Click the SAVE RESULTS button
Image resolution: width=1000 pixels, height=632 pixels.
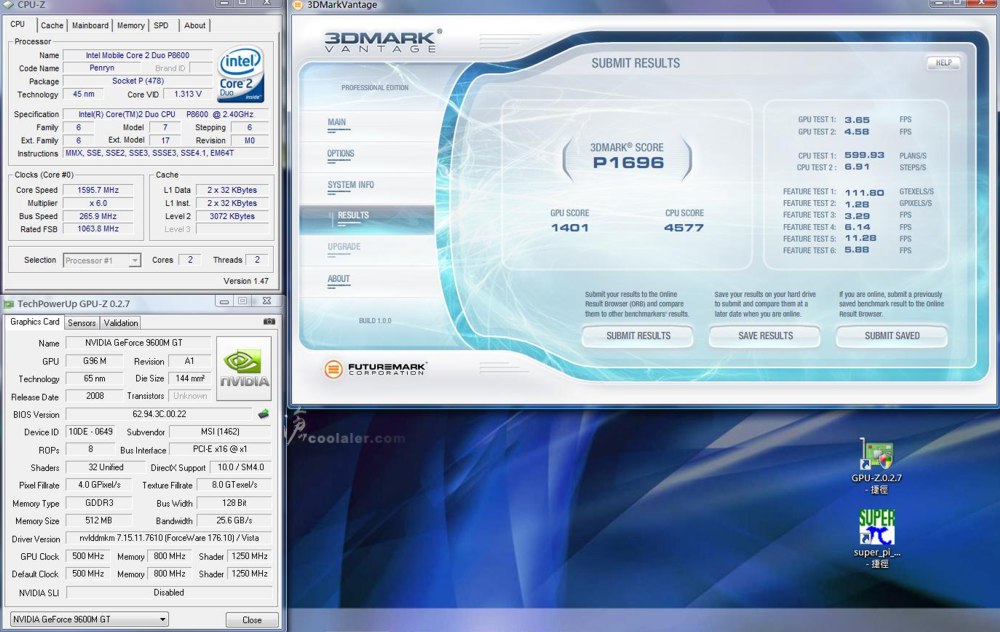click(765, 336)
